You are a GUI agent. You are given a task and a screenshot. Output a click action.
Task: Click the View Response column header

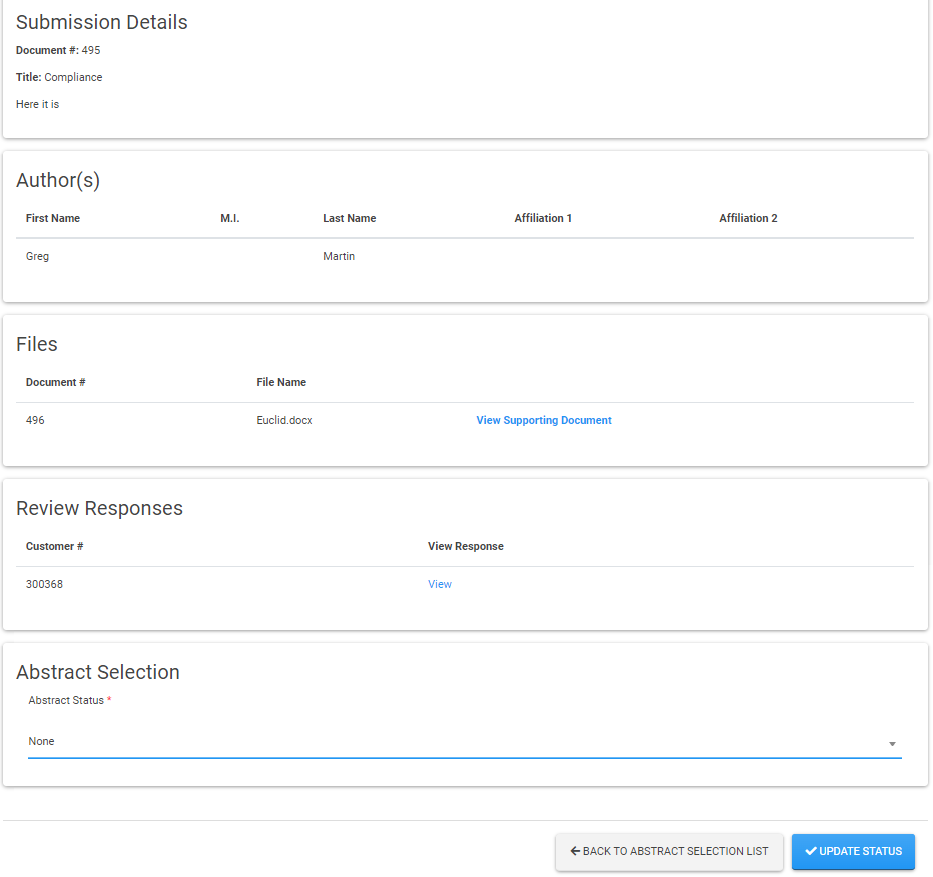(x=466, y=546)
